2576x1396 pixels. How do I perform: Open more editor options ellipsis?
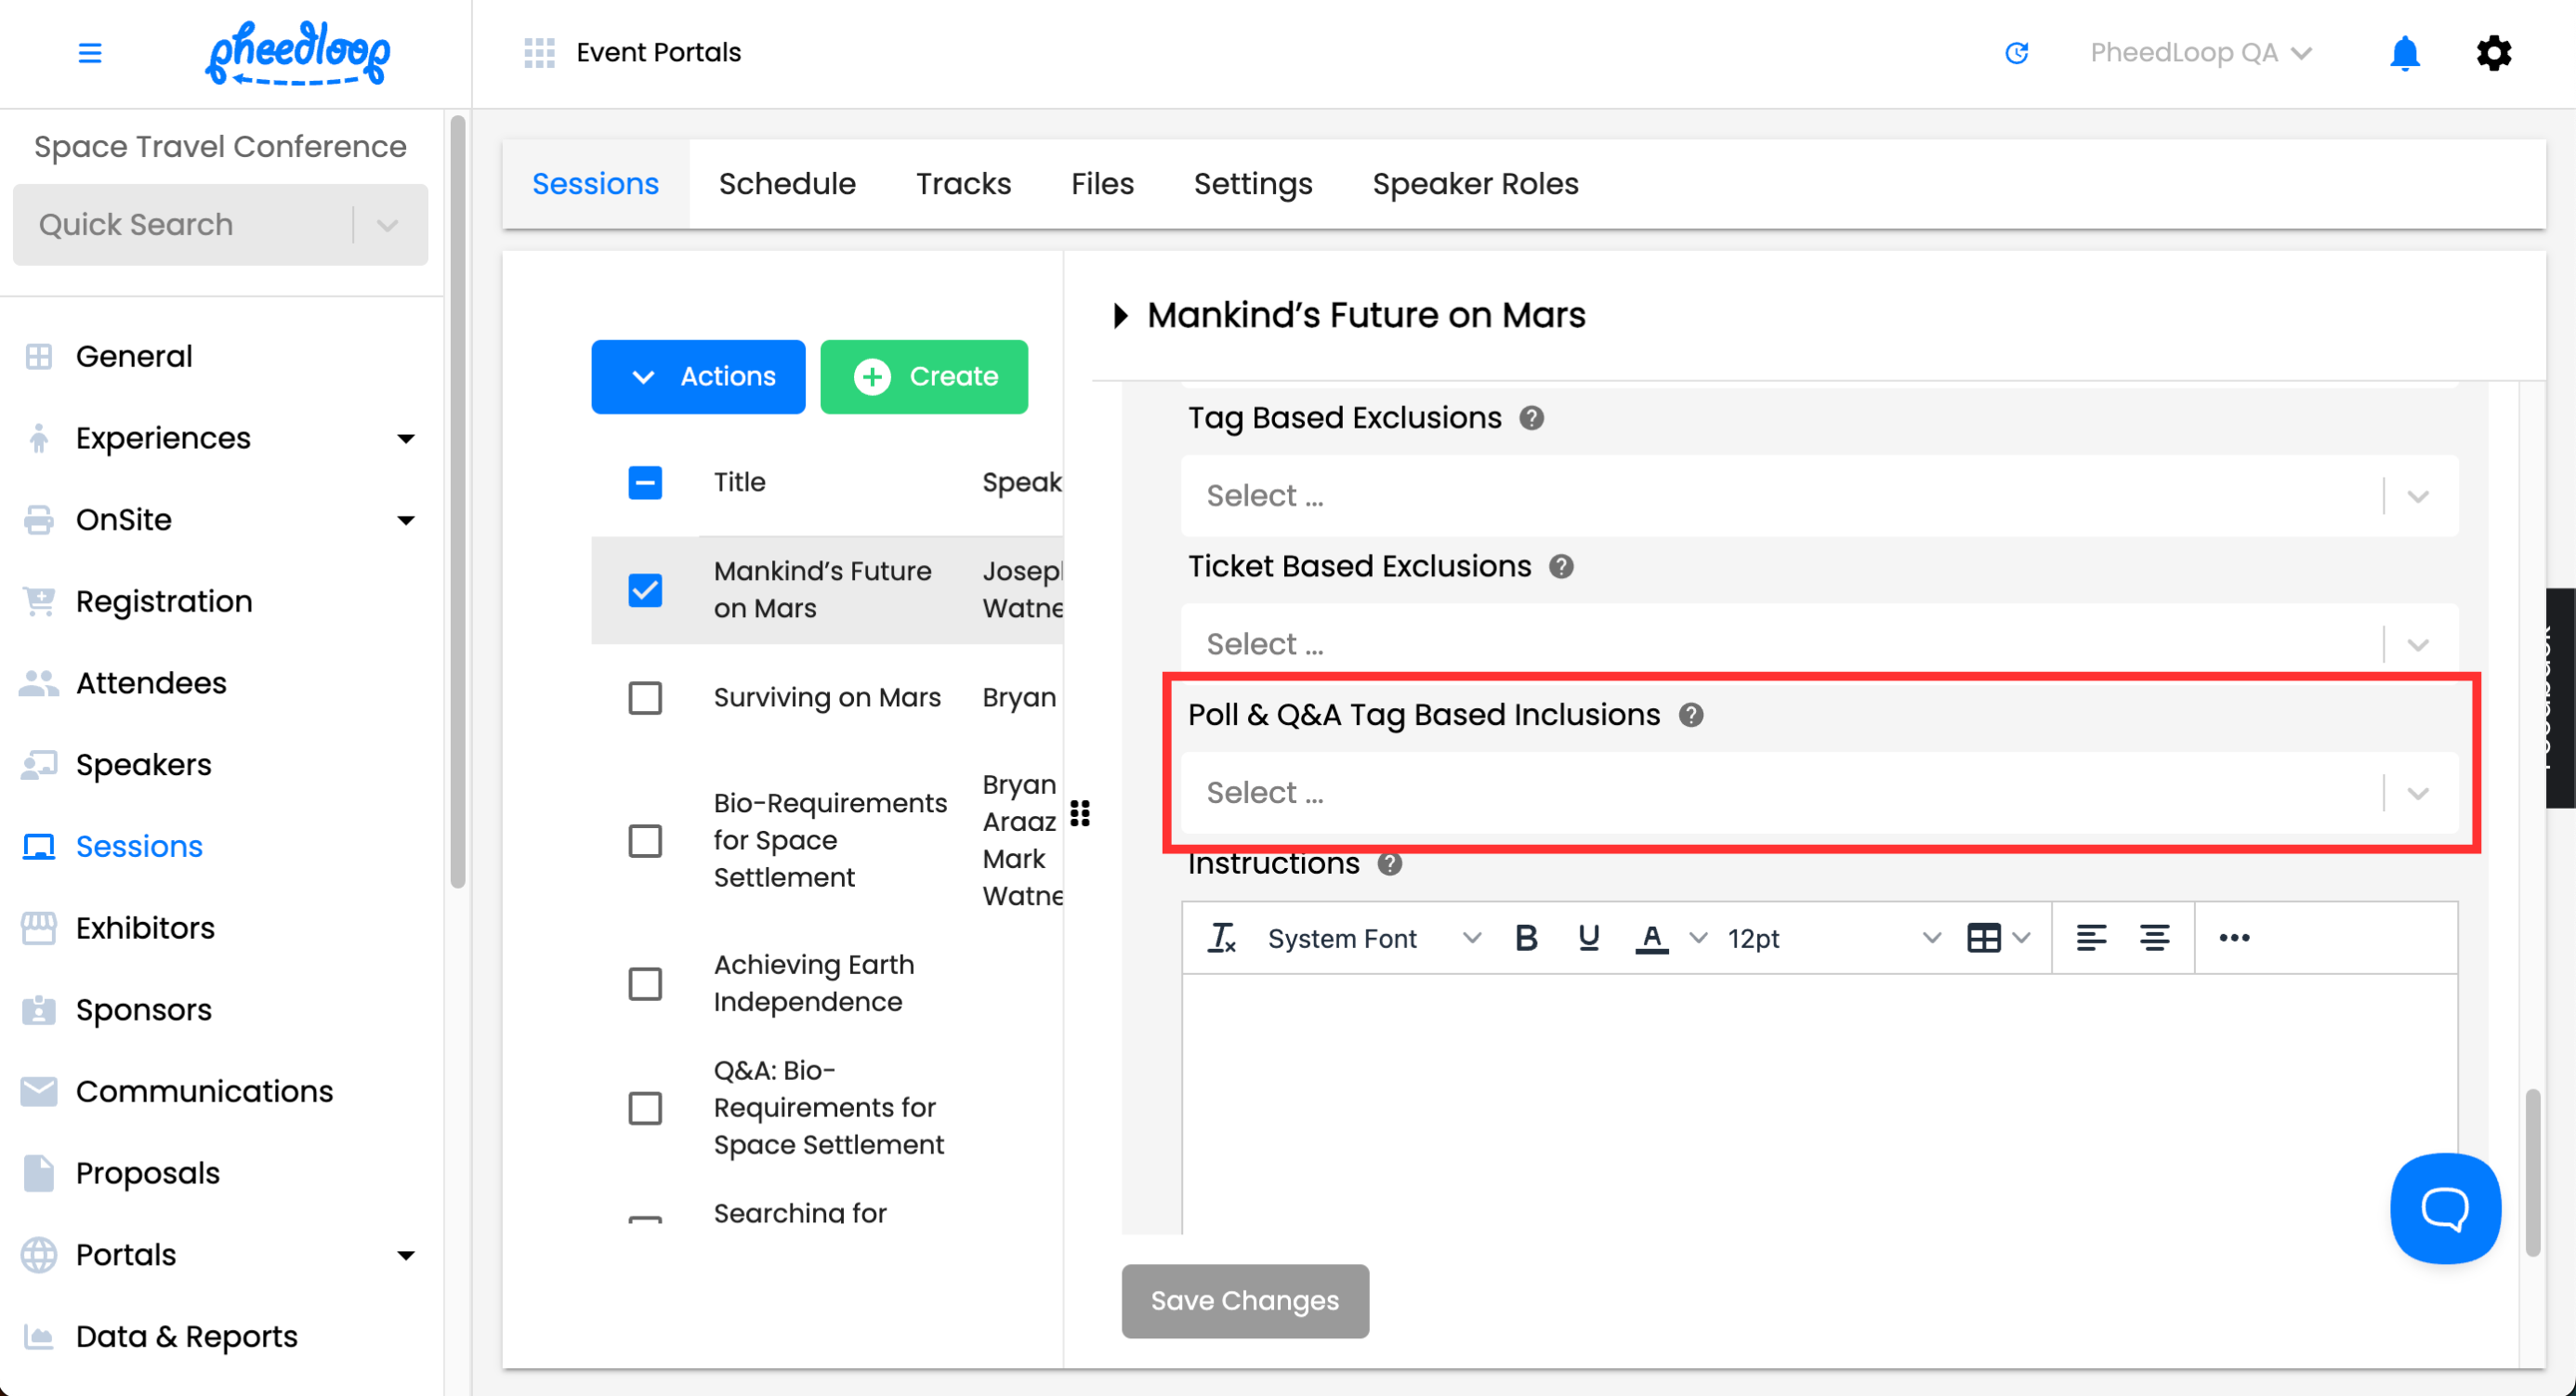pos(2234,938)
